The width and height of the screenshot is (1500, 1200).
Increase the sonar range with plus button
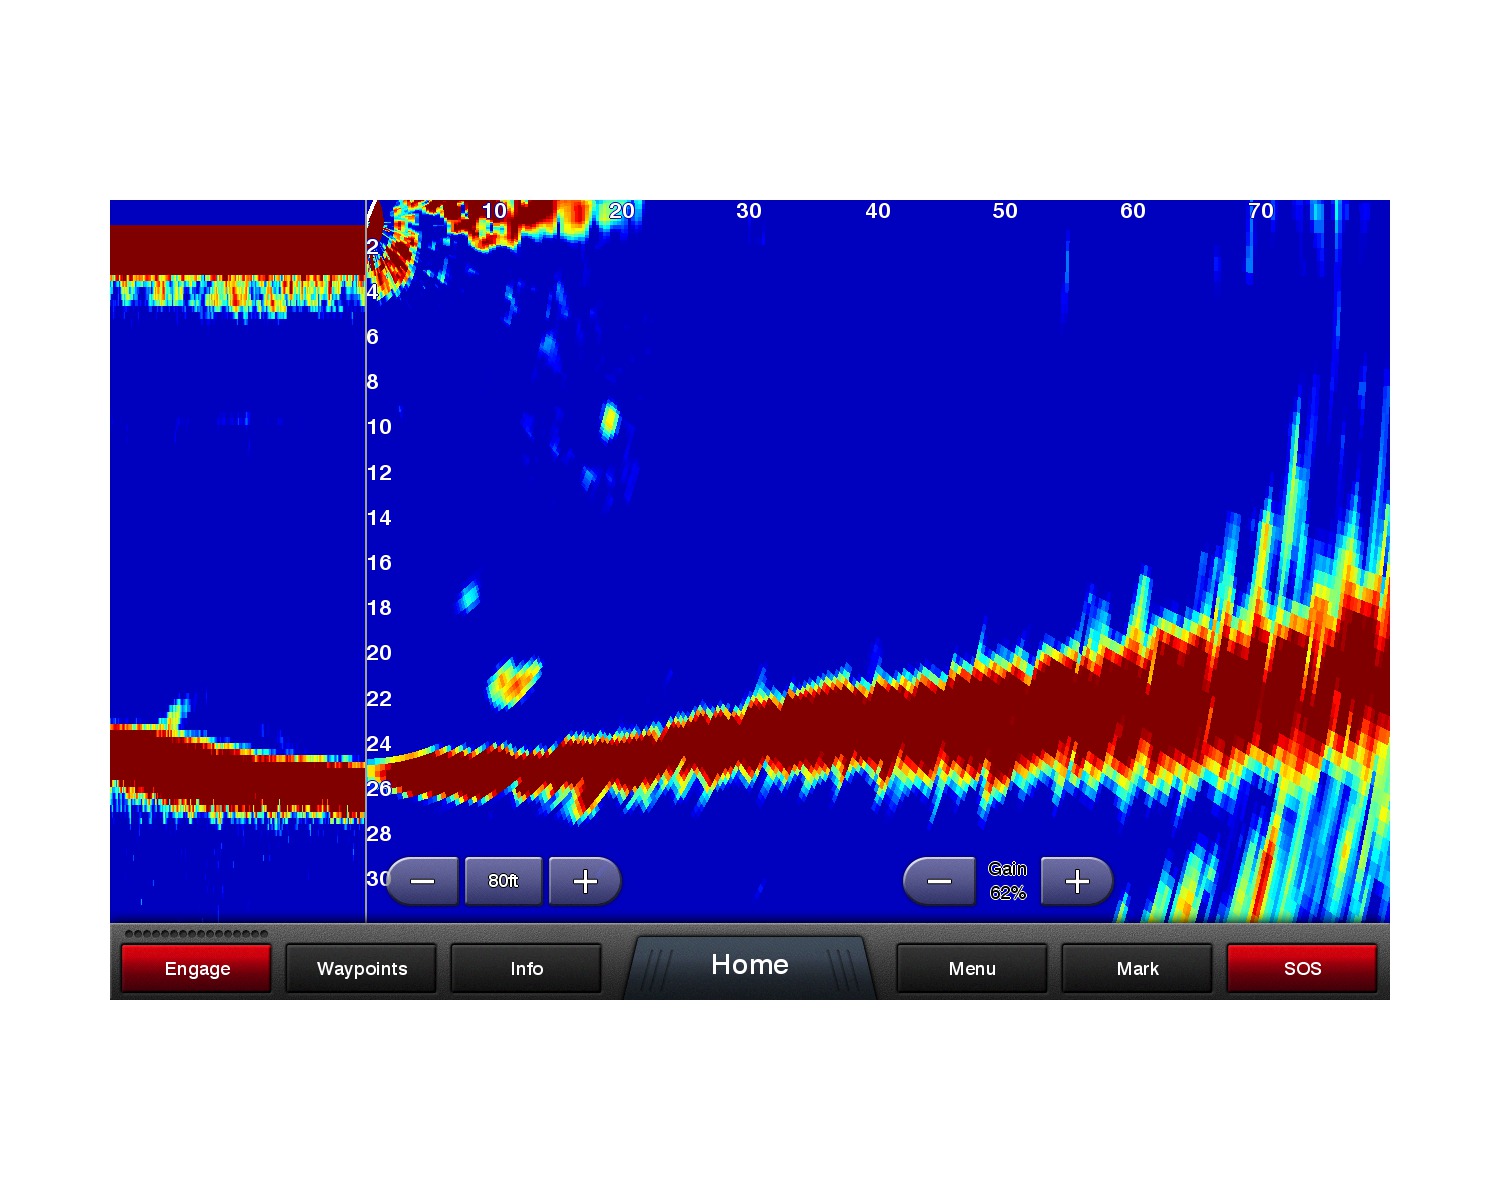click(x=585, y=881)
